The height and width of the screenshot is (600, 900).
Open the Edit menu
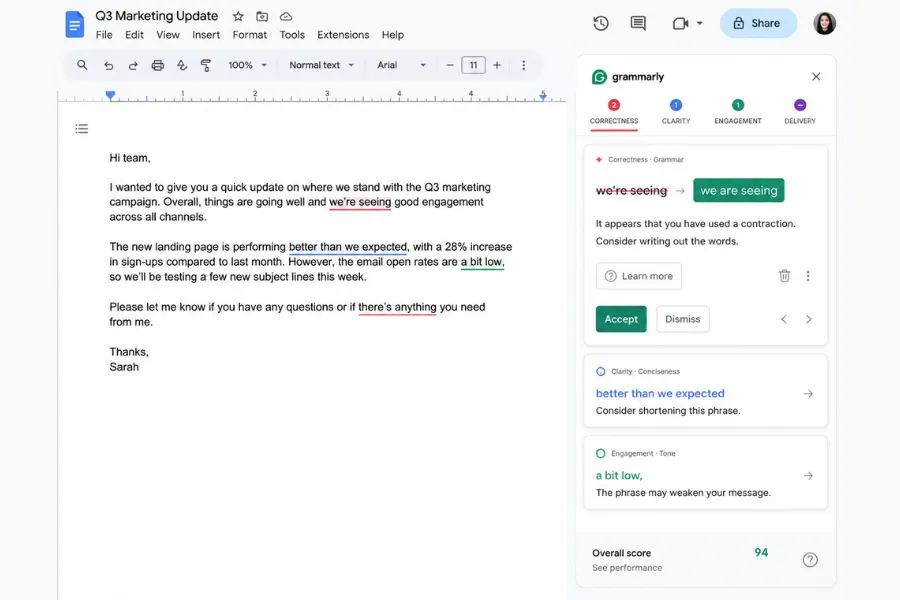134,35
